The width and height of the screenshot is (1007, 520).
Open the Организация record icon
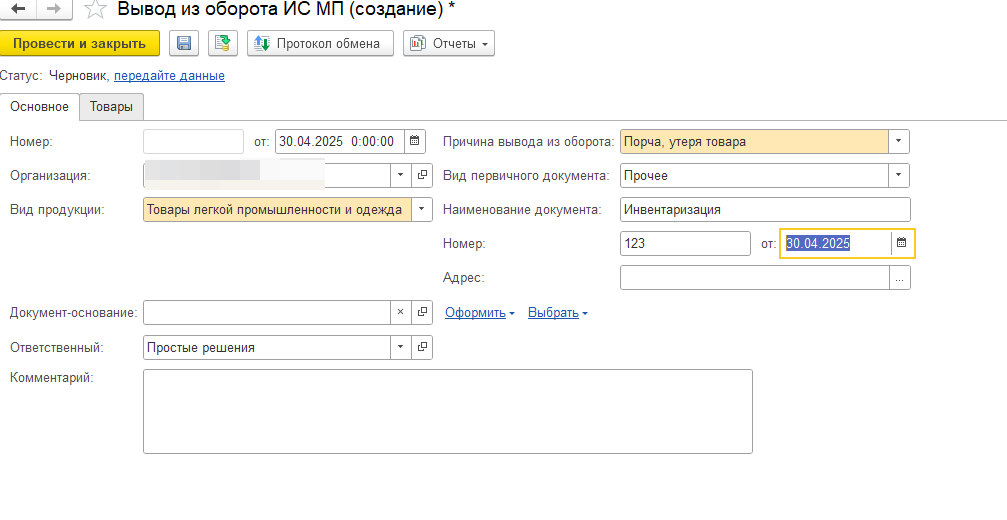point(422,175)
